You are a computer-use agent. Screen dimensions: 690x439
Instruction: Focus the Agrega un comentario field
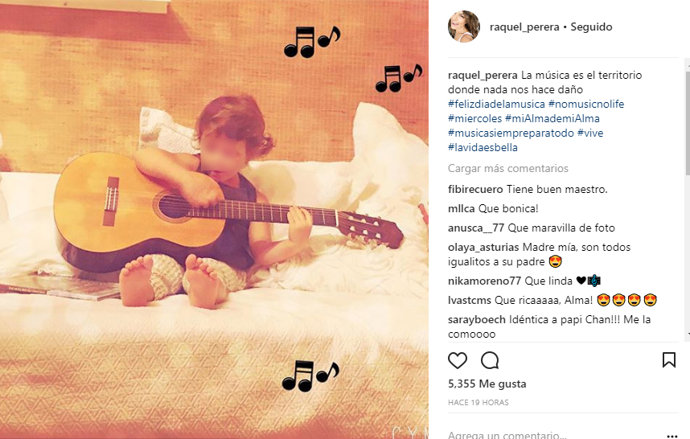click(554, 435)
